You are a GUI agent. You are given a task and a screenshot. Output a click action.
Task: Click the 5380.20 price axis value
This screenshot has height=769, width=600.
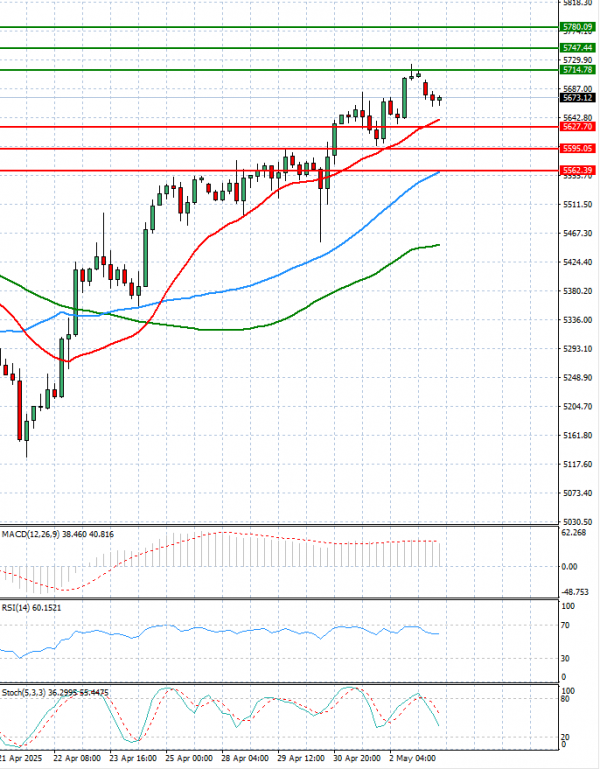pyautogui.click(x=577, y=291)
